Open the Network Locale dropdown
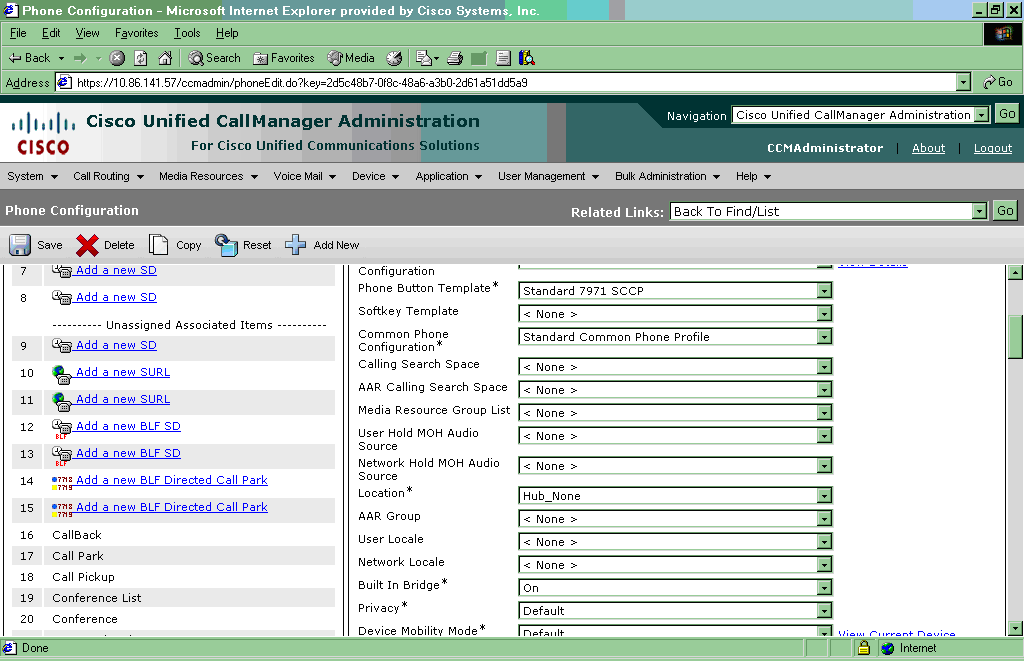Screen dimensions: 1024x661 (675, 564)
